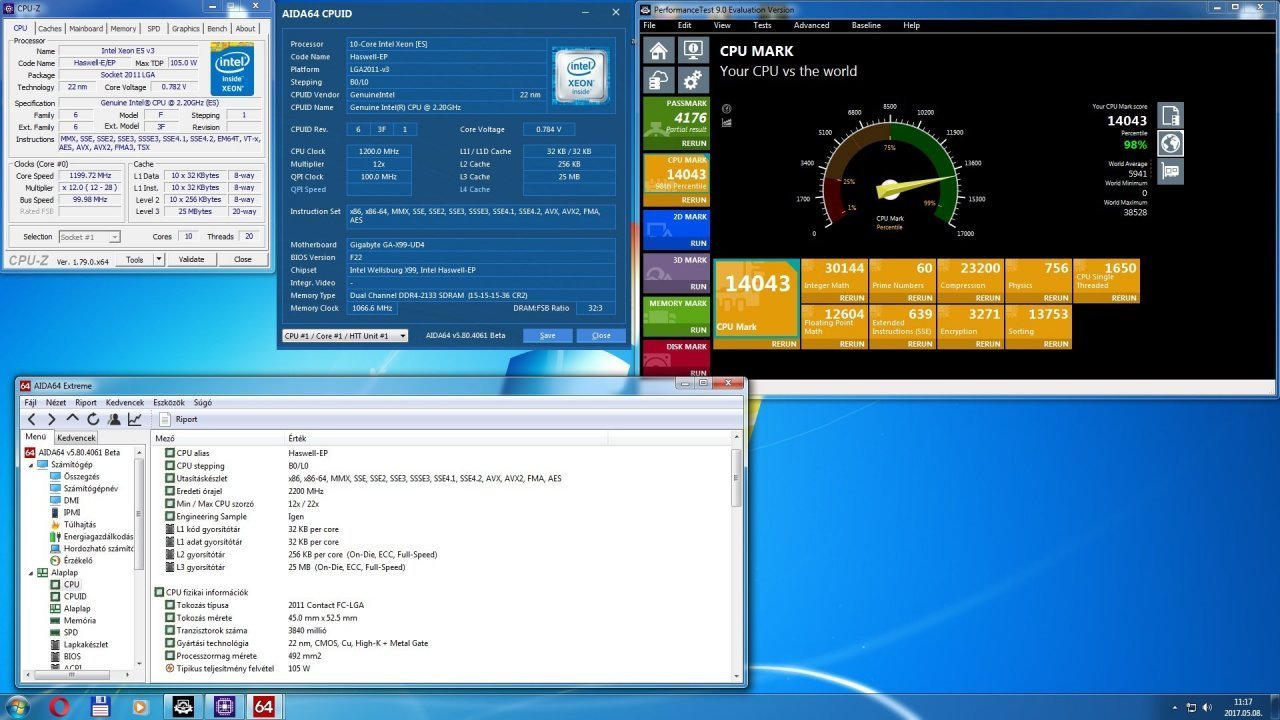Click the globe world comparison icon
1280x720 pixels.
(1170, 143)
